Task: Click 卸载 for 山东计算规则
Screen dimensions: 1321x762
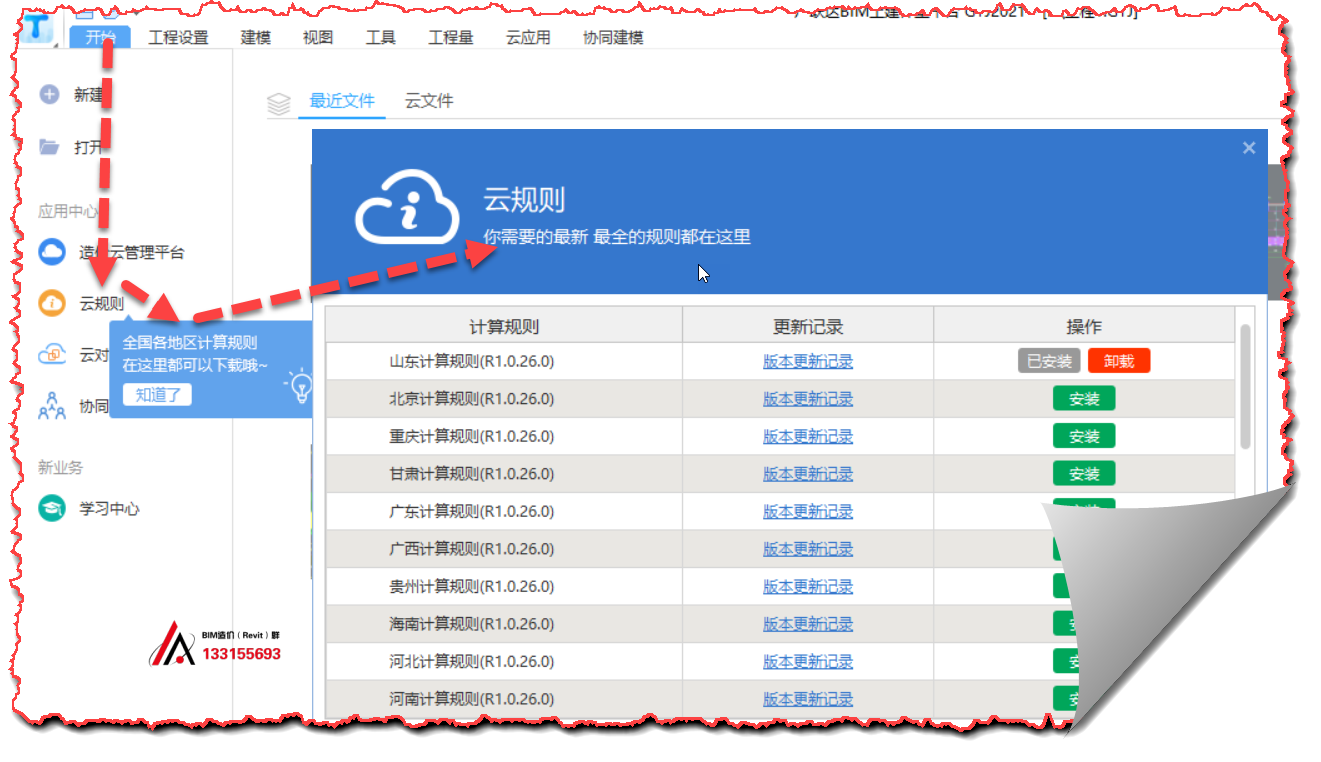Action: [1119, 361]
